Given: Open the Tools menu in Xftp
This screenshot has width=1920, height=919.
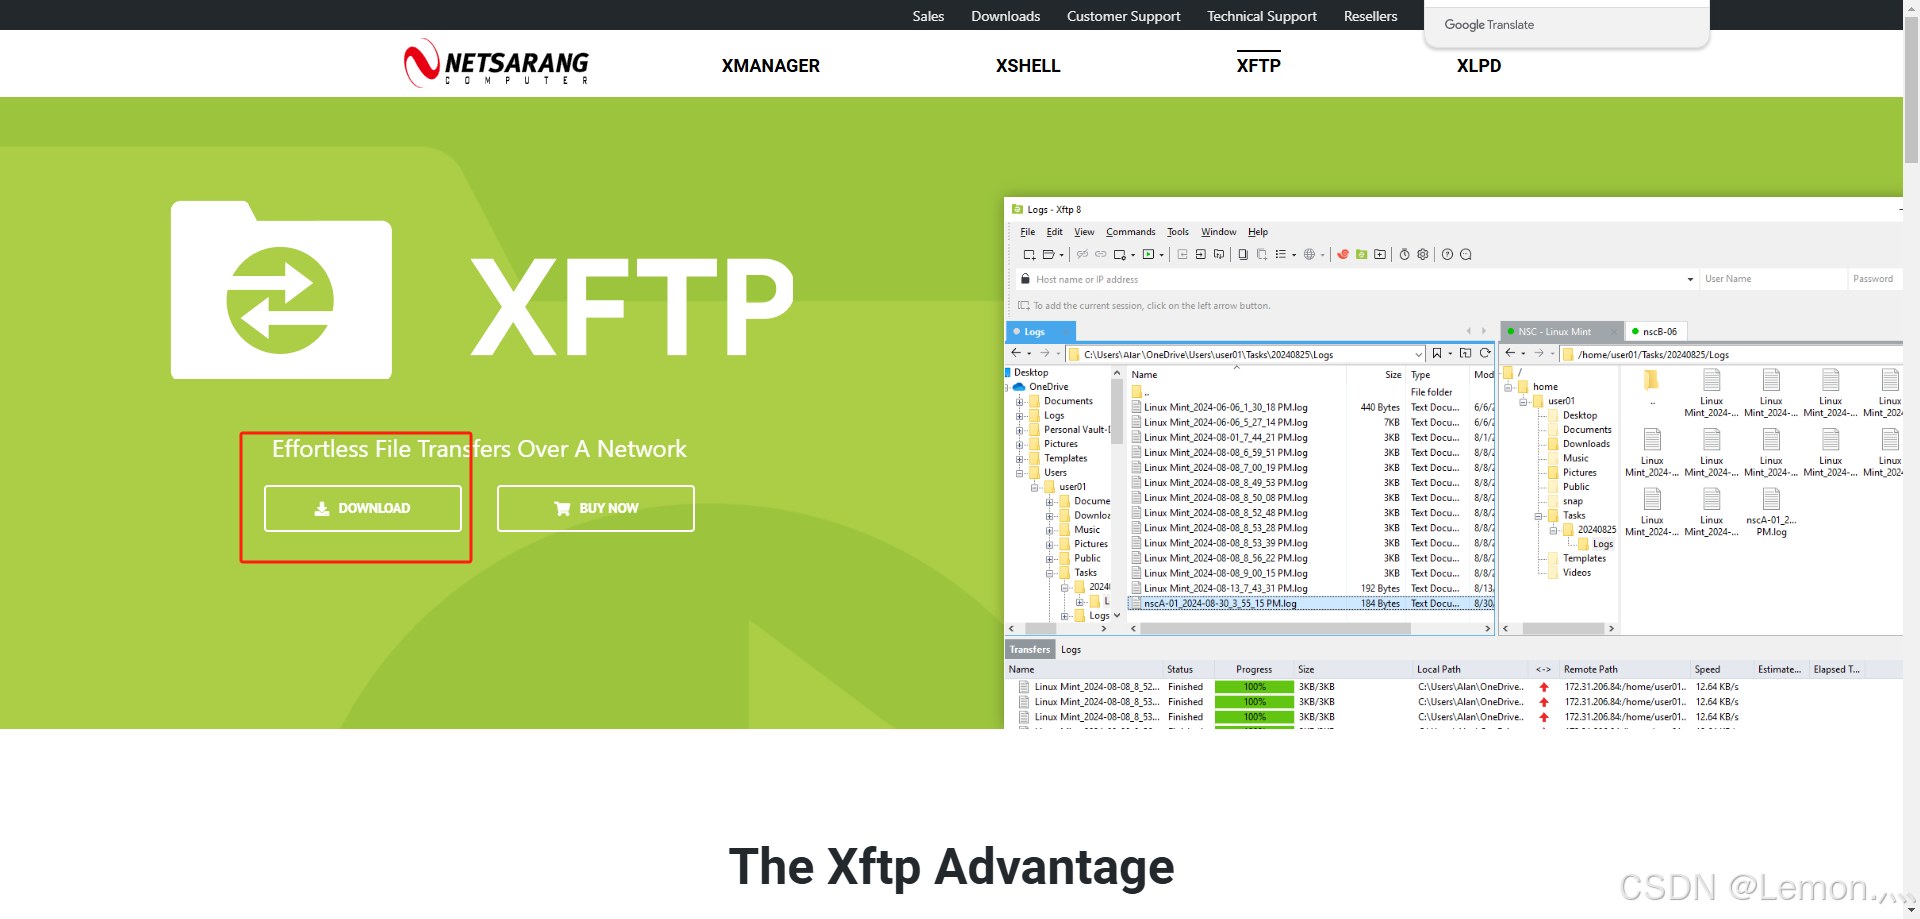Looking at the screenshot, I should point(1178,232).
